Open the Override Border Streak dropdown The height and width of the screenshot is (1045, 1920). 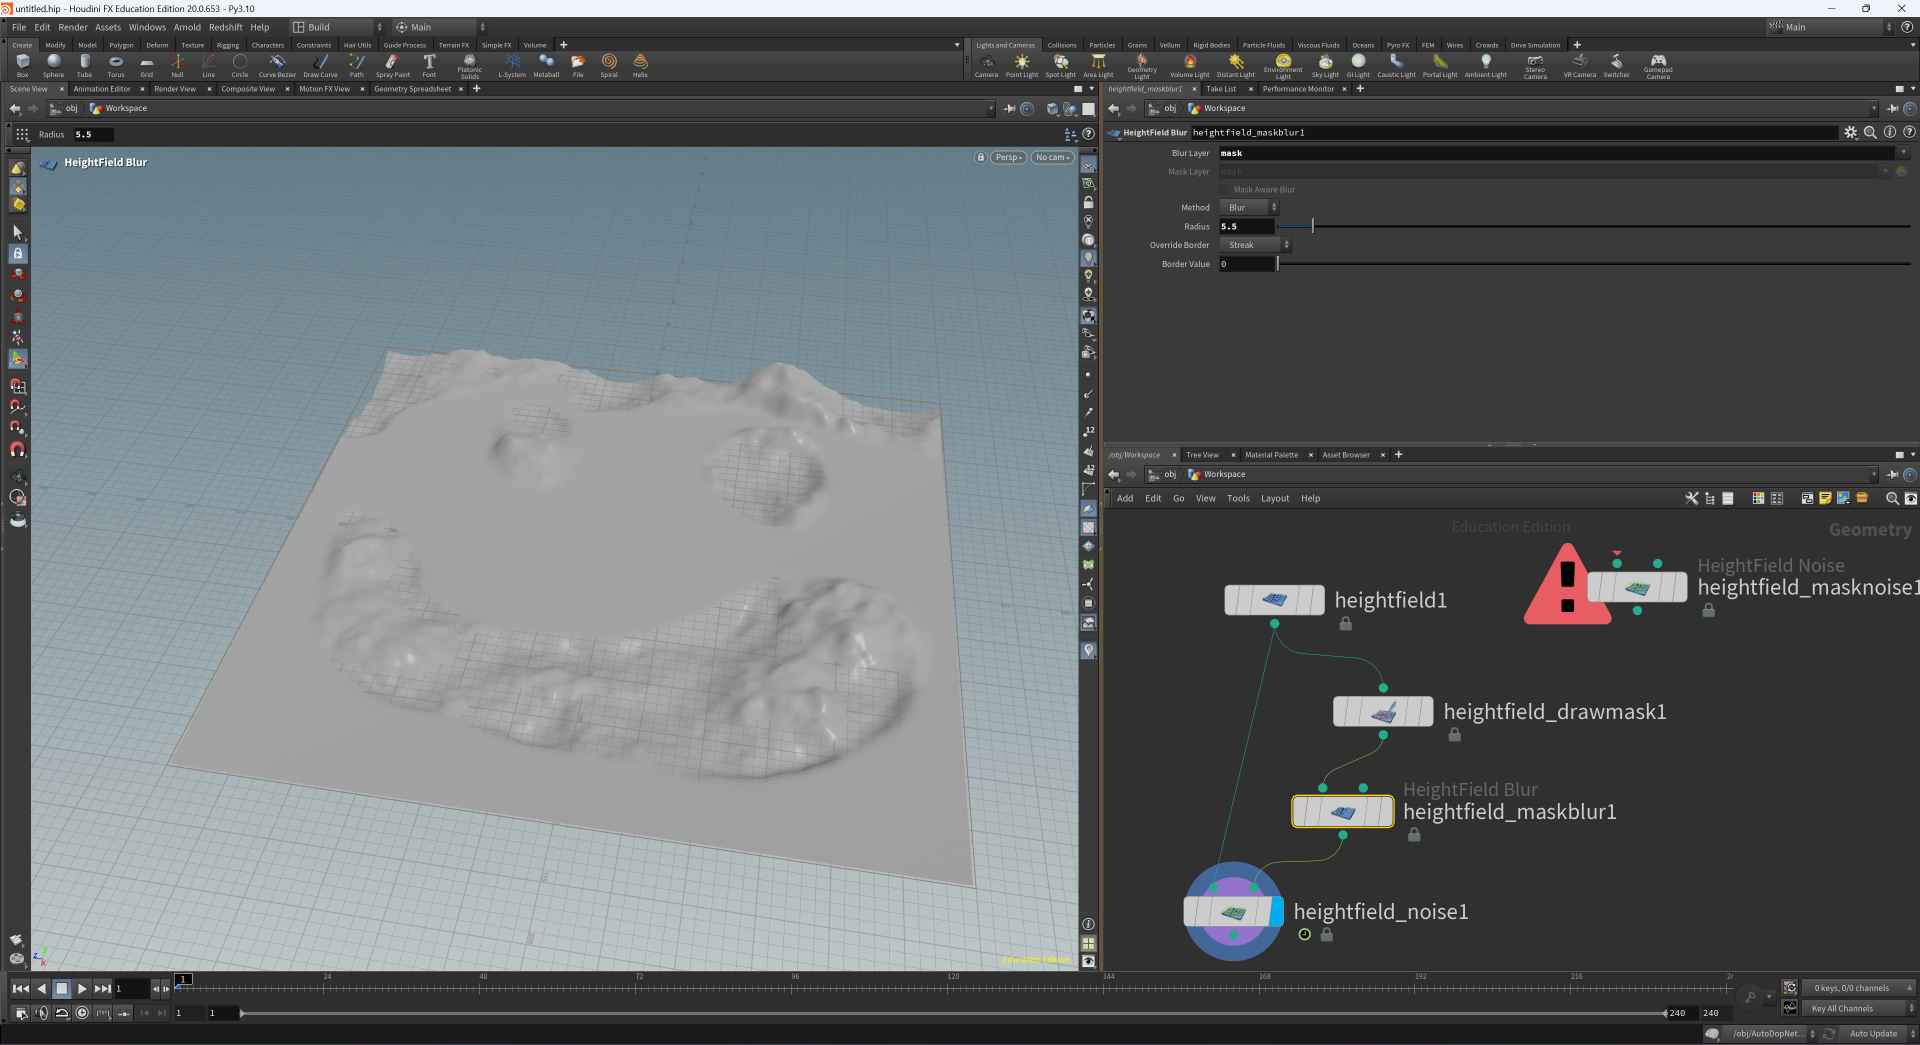1255,245
